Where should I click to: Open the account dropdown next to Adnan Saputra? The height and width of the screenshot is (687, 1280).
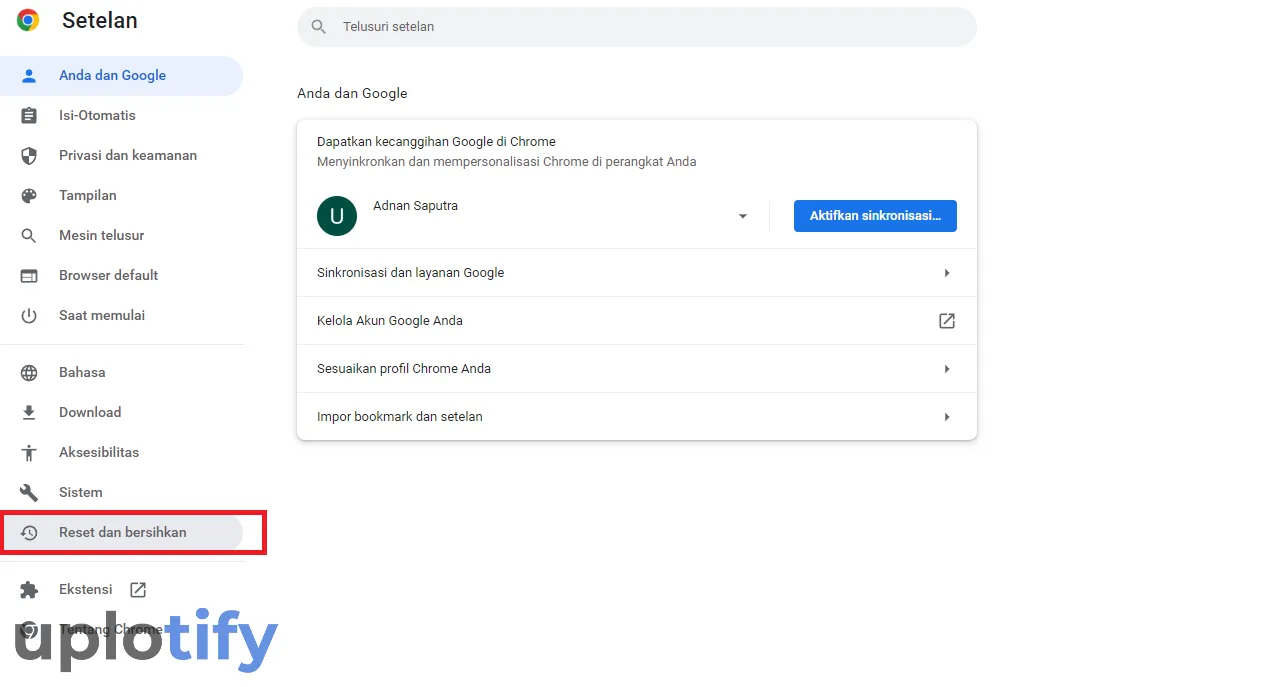pyautogui.click(x=743, y=216)
